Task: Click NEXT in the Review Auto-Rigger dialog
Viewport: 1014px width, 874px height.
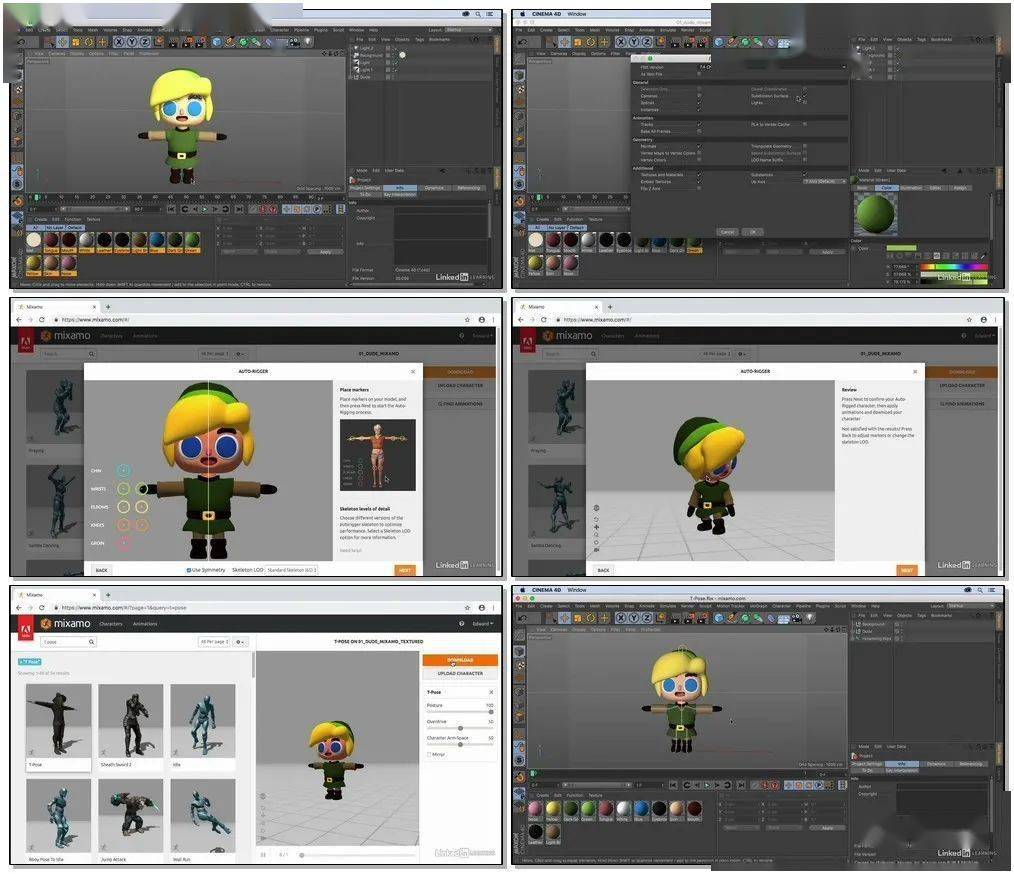Action: click(x=907, y=570)
